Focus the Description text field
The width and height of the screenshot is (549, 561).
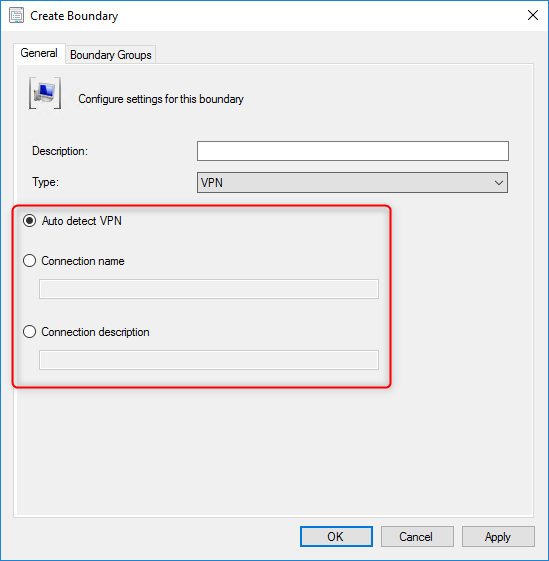(353, 151)
